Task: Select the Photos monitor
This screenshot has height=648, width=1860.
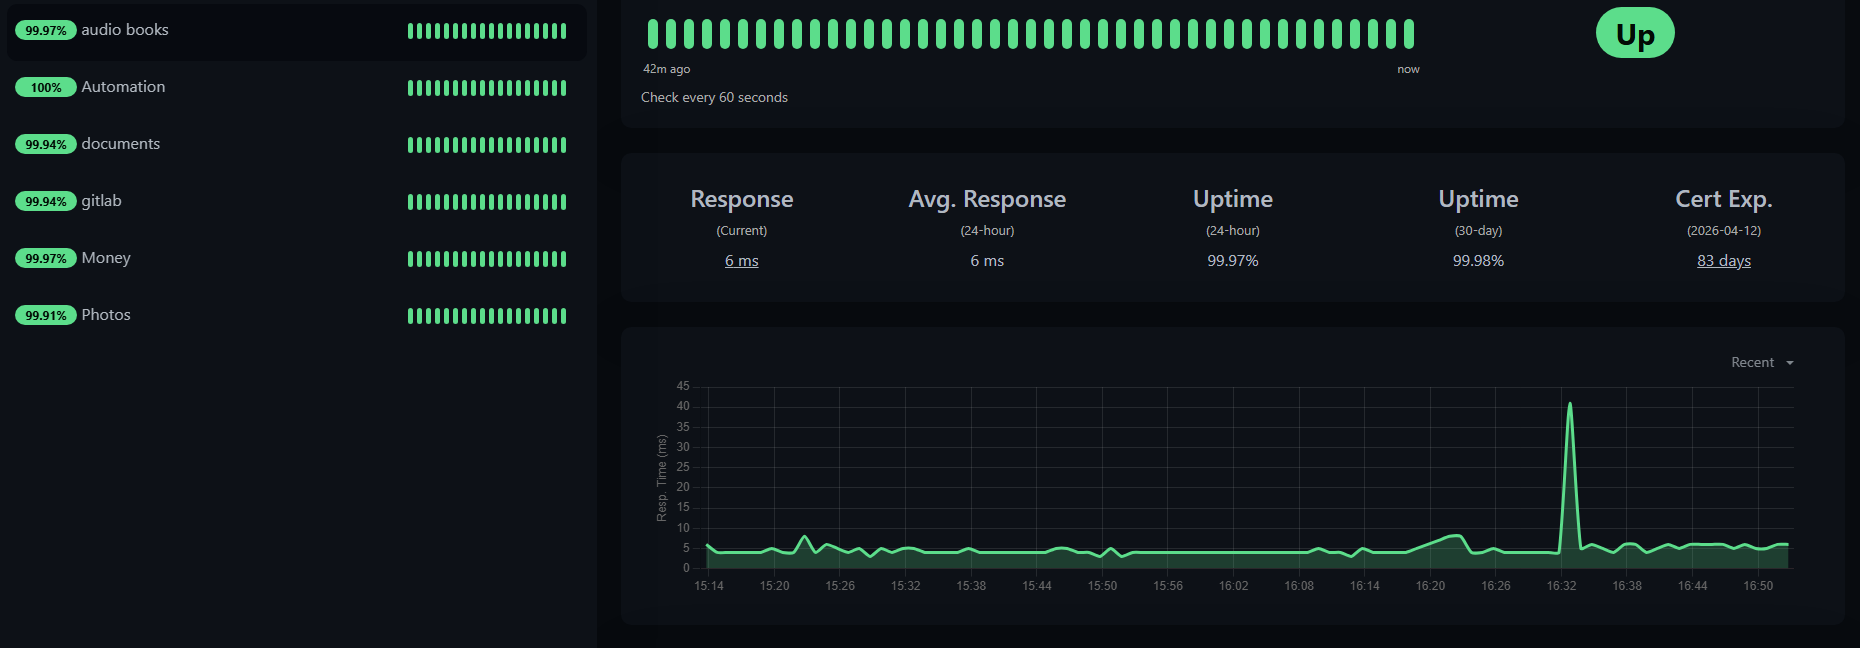Action: tap(106, 315)
